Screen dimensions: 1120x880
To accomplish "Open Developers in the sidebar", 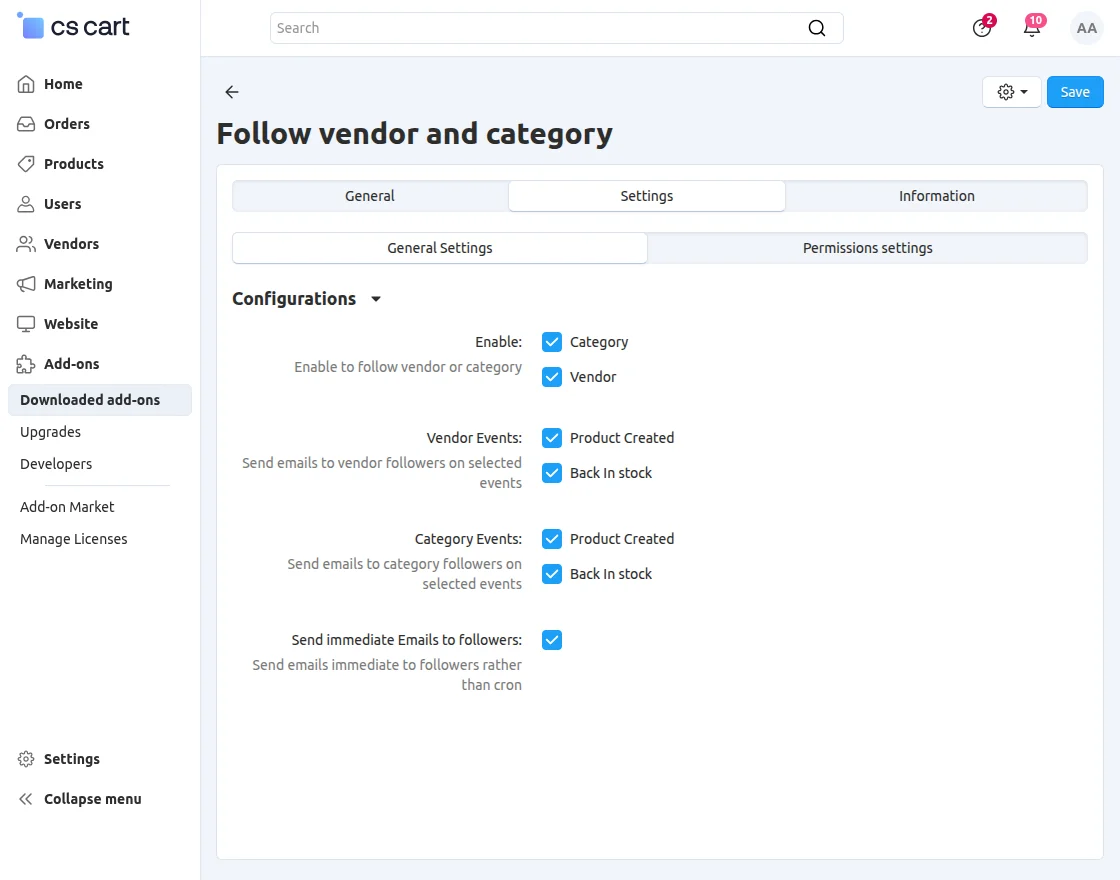I will [56, 464].
